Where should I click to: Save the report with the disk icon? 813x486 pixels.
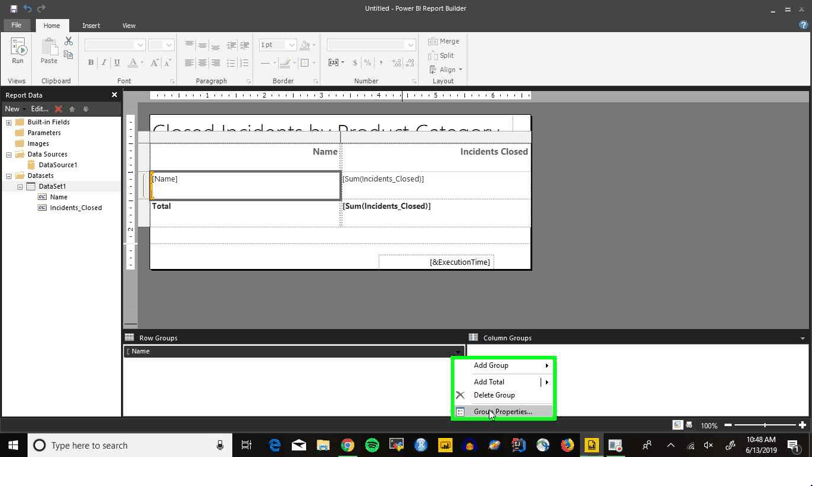coord(13,8)
